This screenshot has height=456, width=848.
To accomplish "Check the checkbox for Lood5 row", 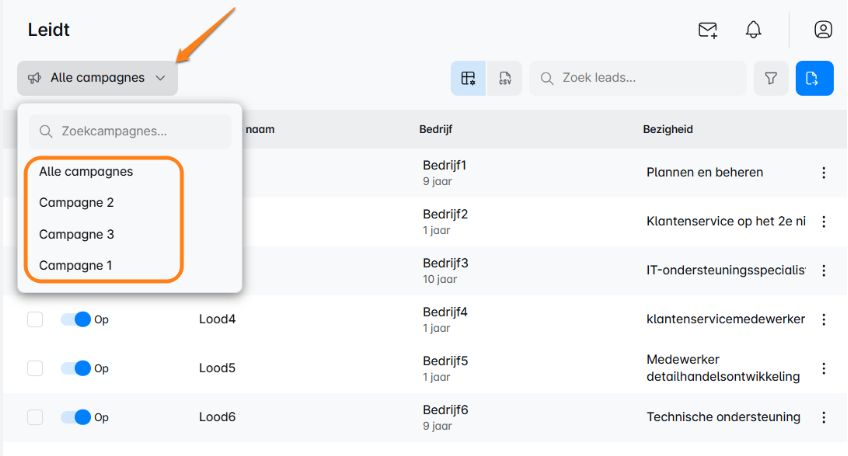I will click(x=35, y=368).
